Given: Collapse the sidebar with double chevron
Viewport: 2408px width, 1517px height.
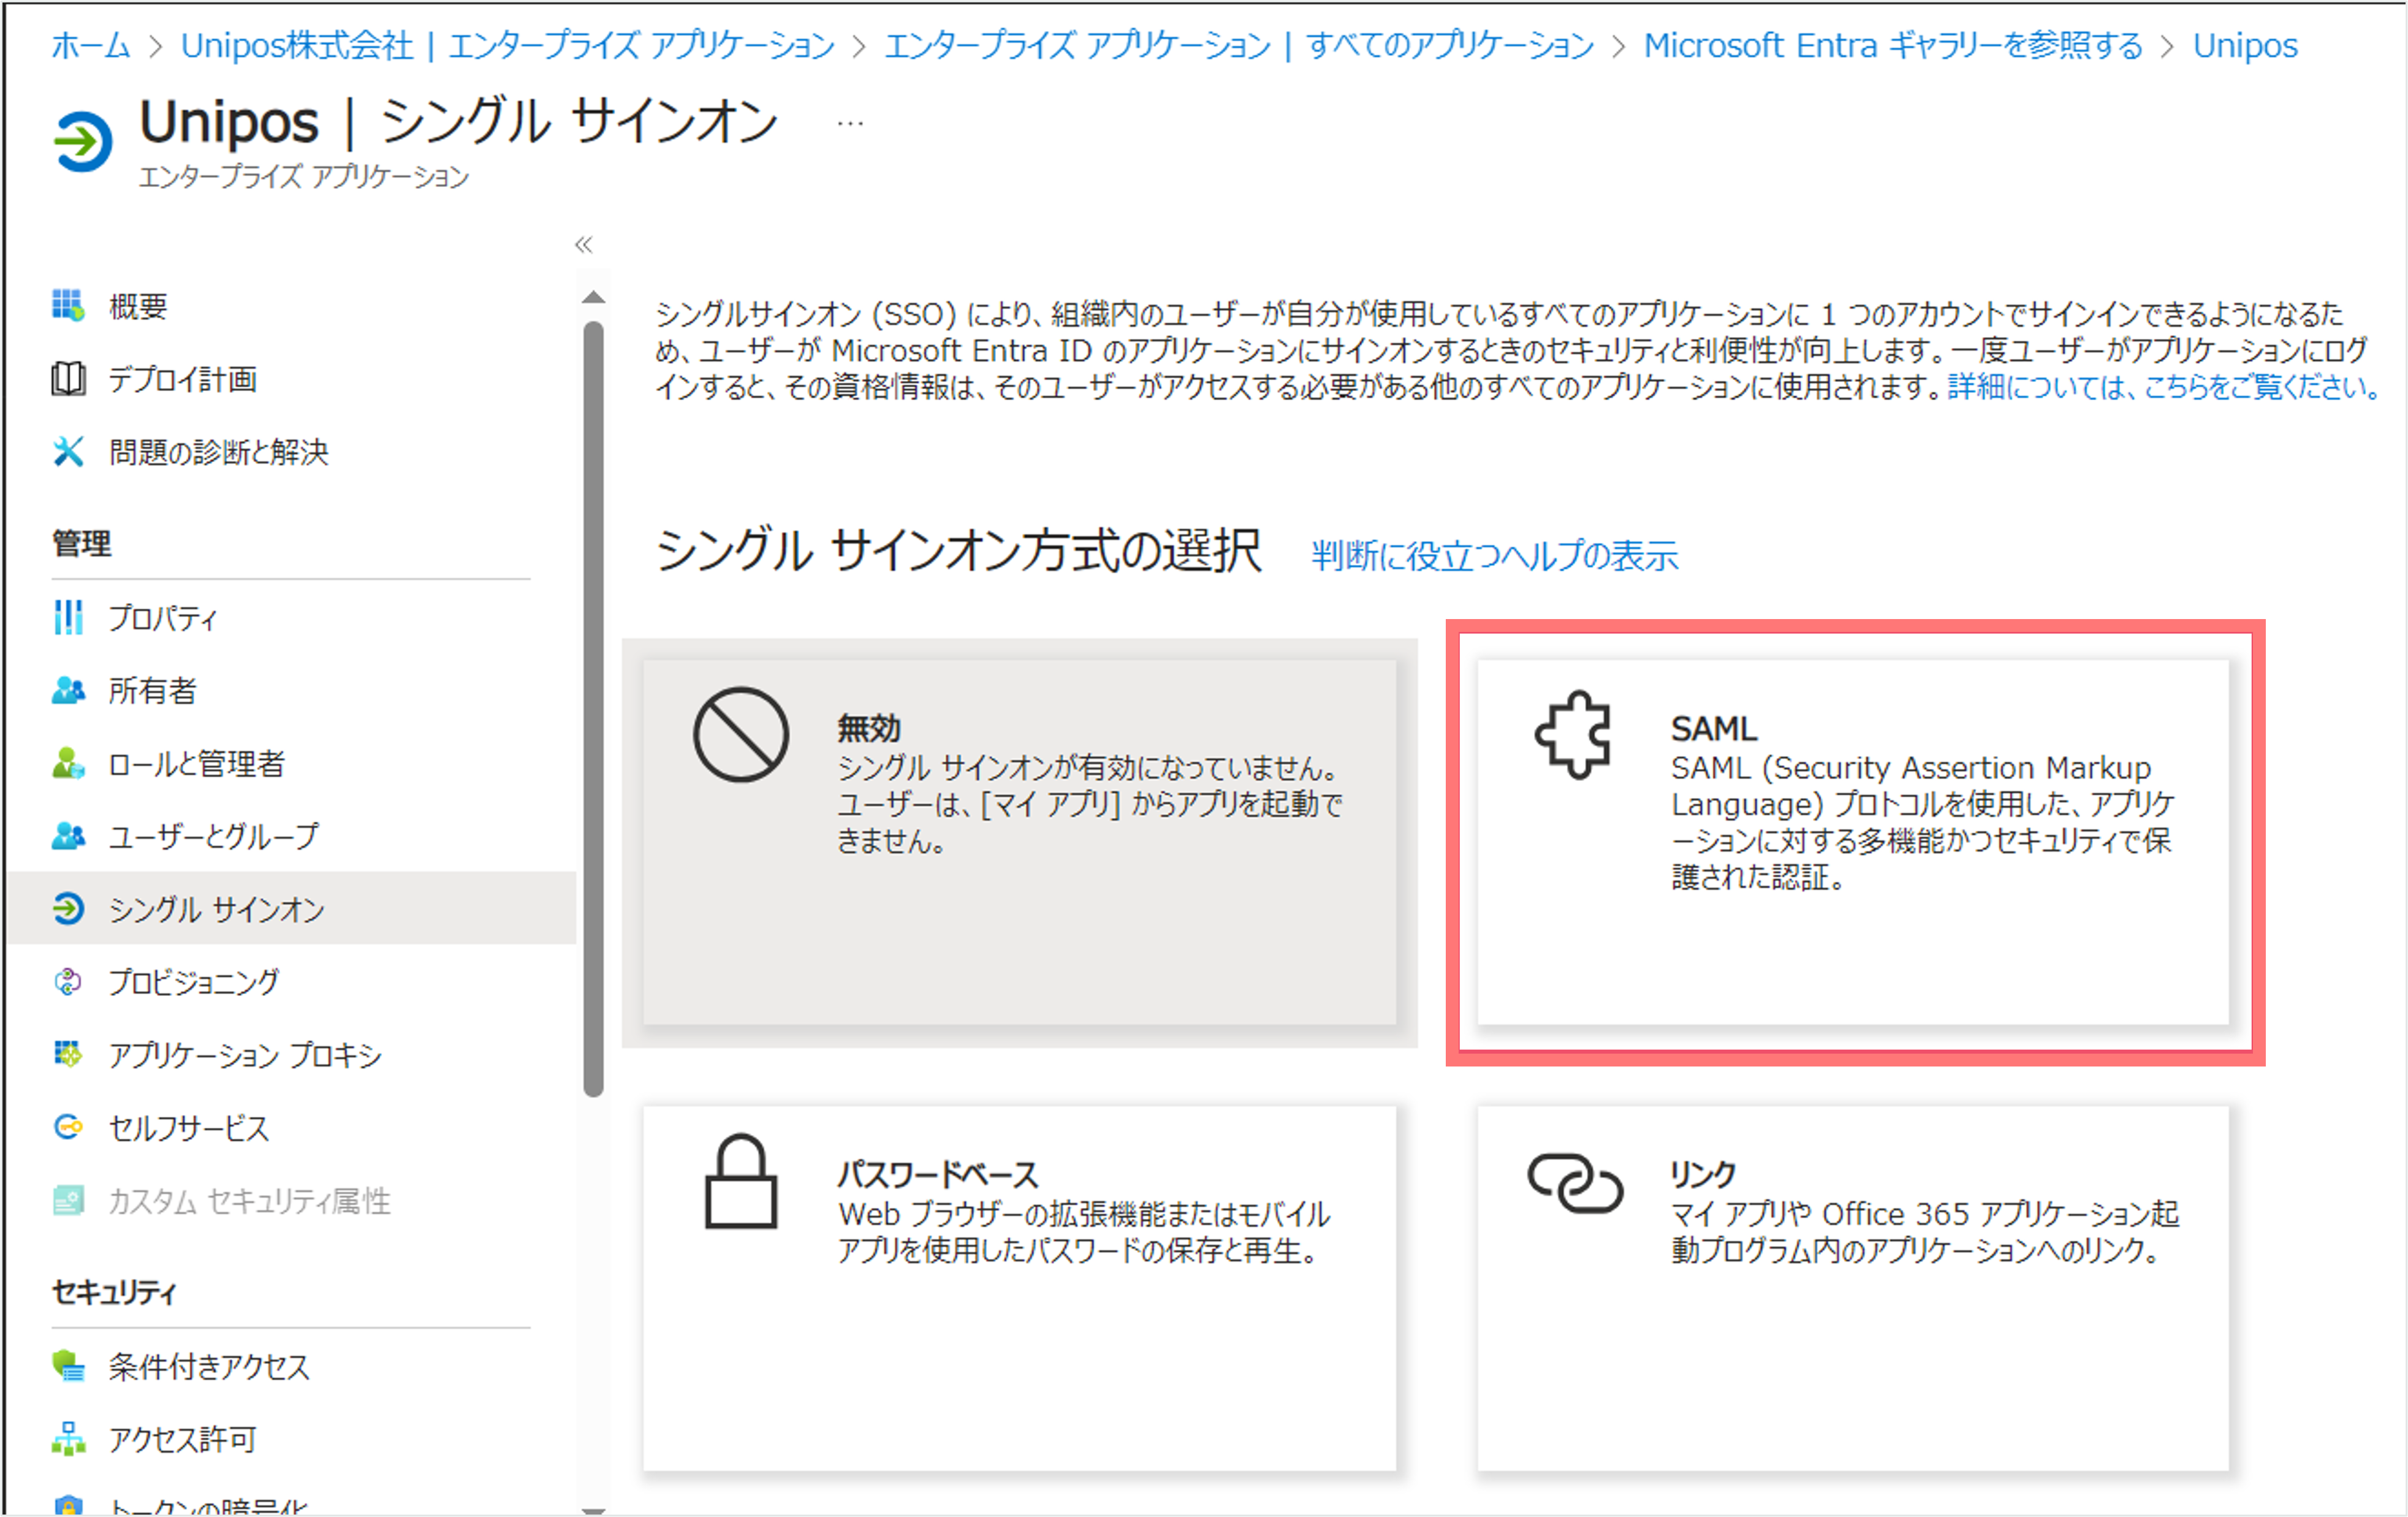Looking at the screenshot, I should pos(584,244).
